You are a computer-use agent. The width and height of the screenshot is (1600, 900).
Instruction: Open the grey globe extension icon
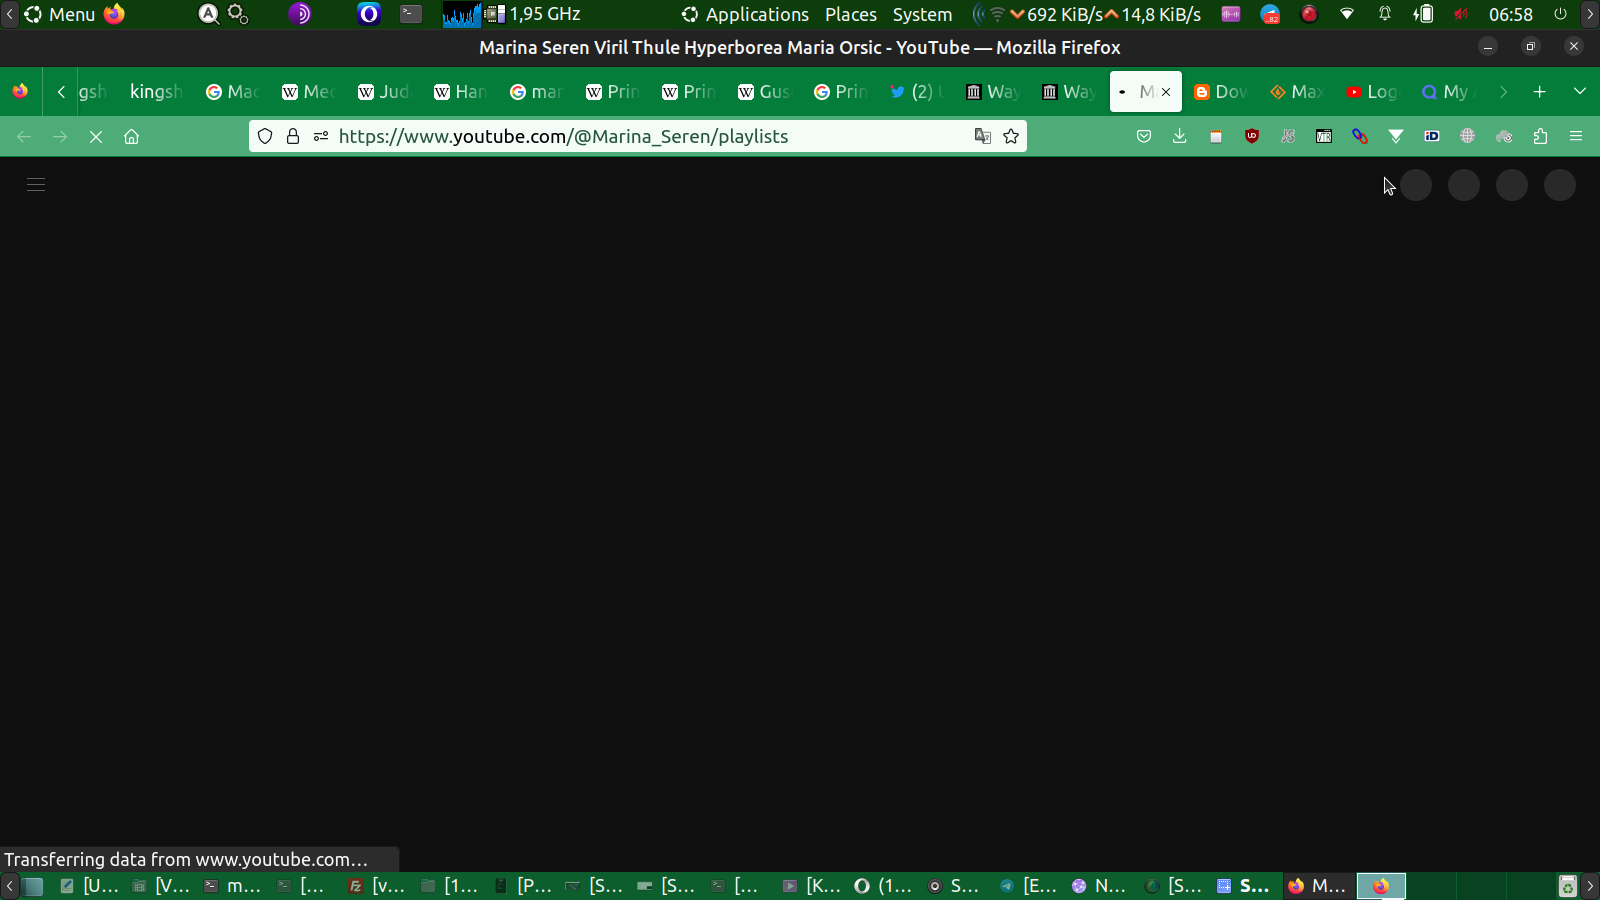[x=1468, y=136]
